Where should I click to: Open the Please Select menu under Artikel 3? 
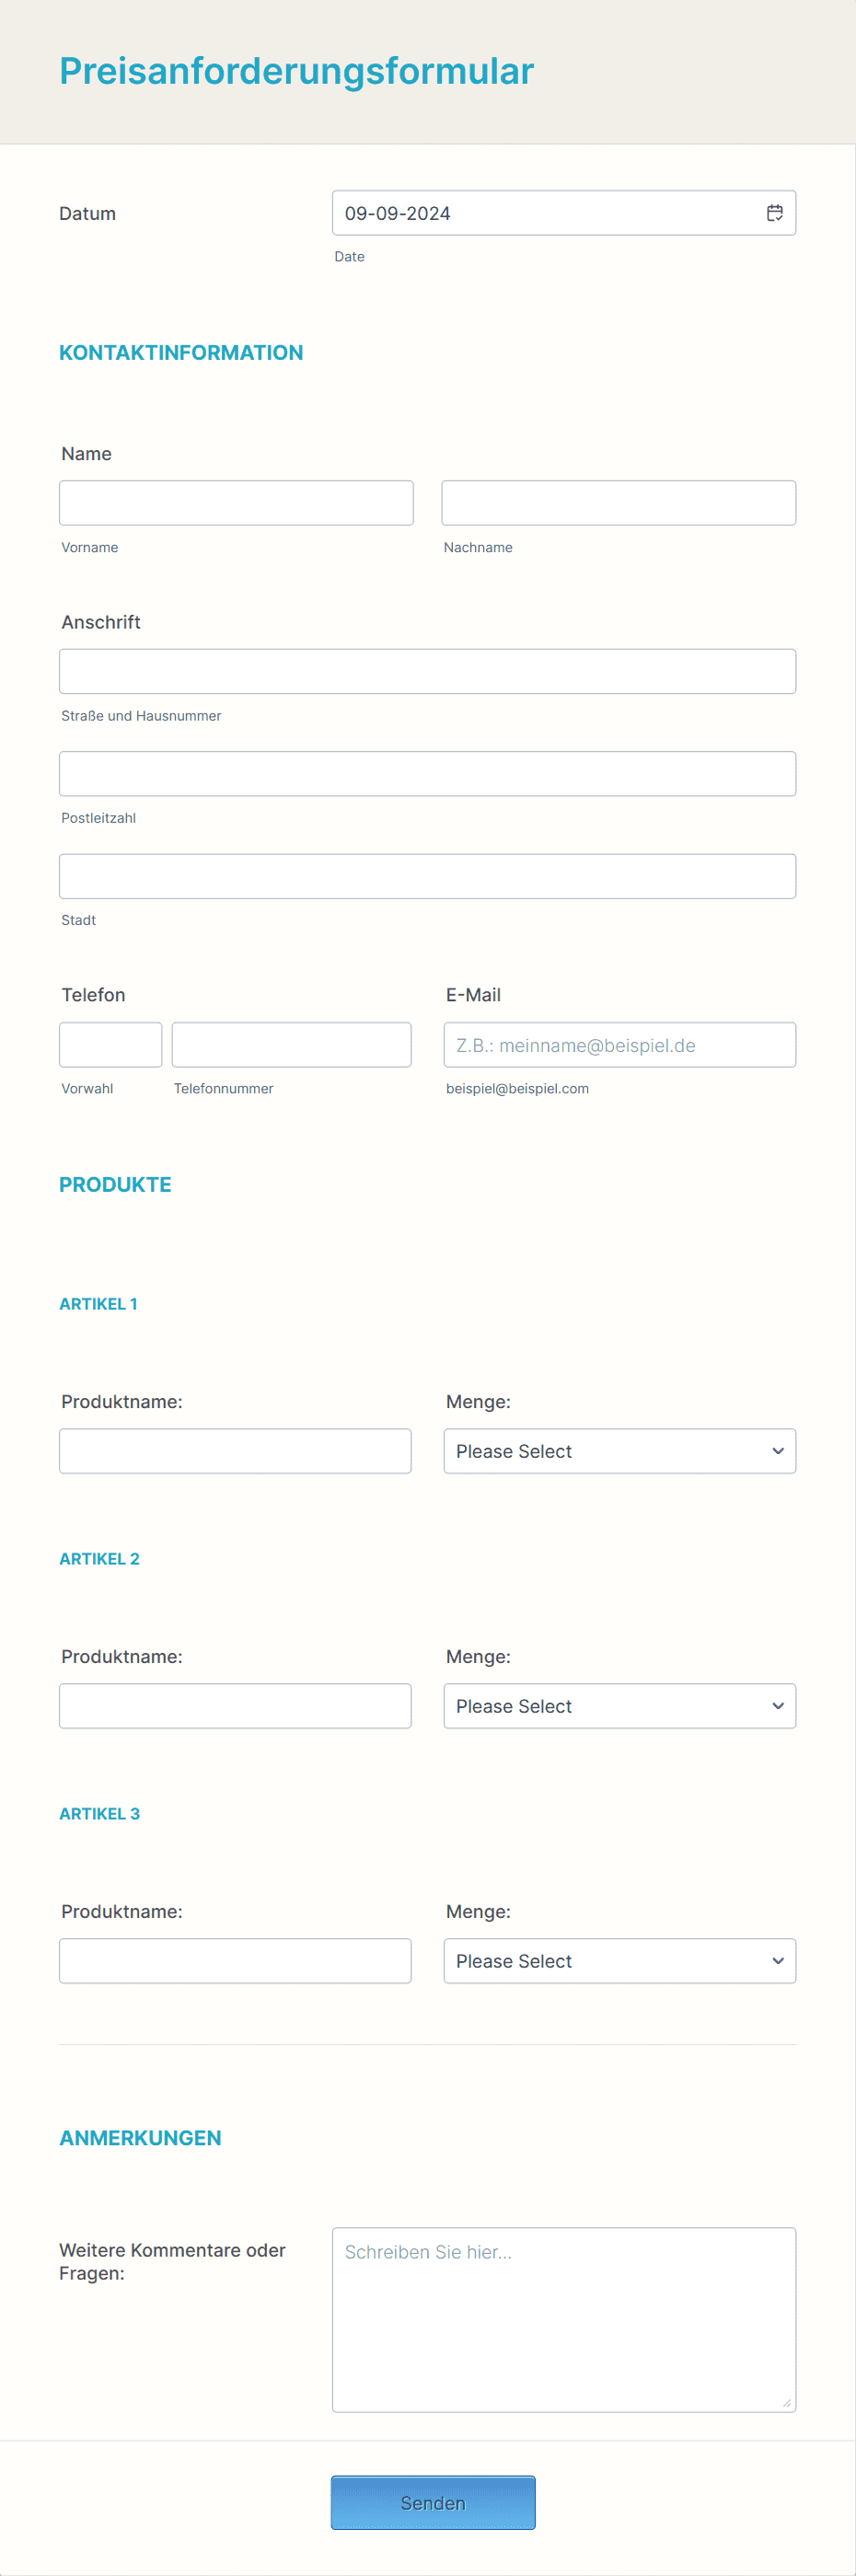tap(619, 1960)
